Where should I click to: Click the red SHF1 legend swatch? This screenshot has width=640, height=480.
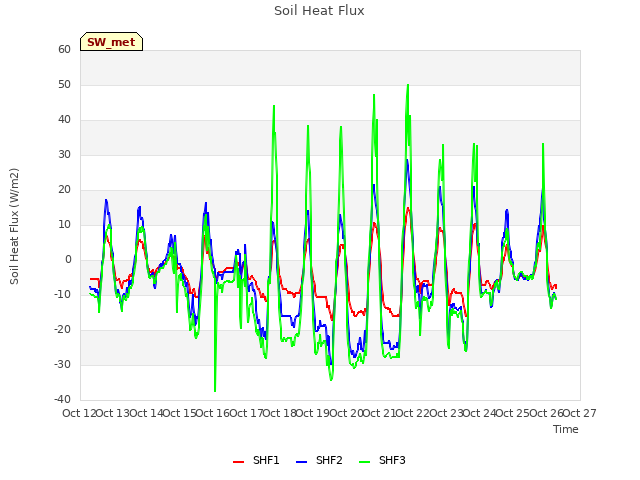click(x=238, y=462)
